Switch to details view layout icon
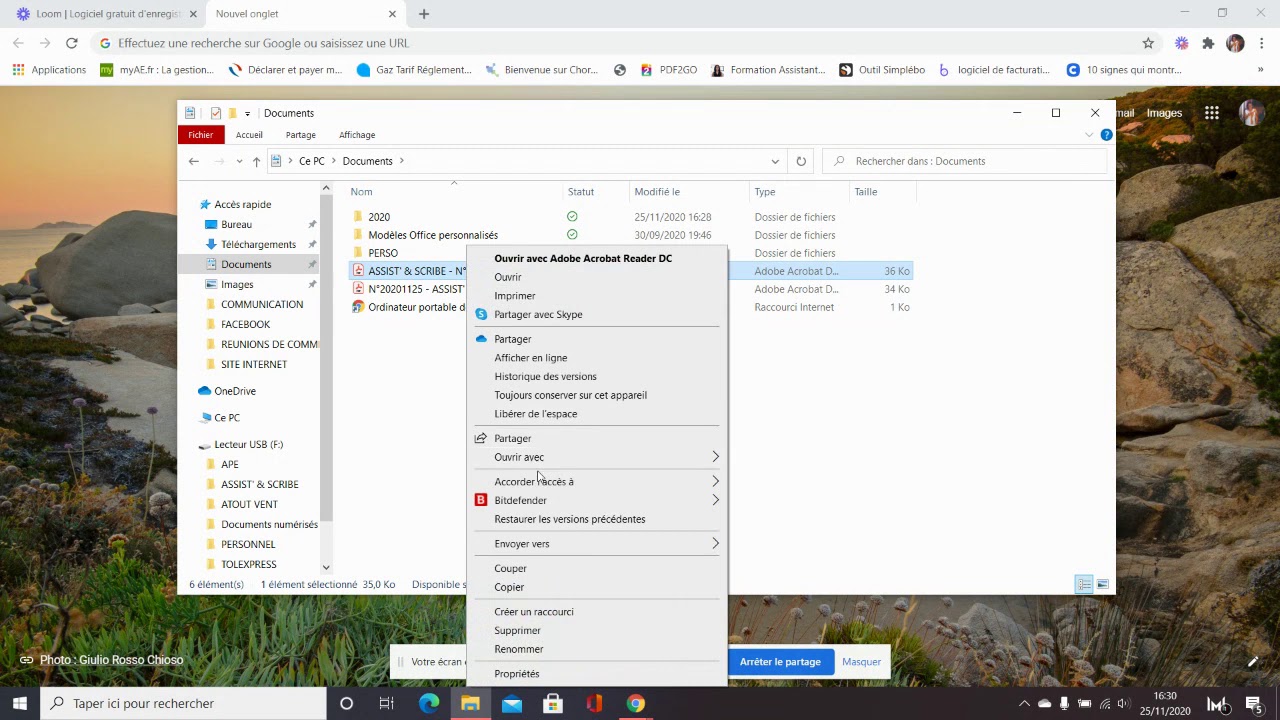Viewport: 1280px width, 720px height. pos(1084,584)
